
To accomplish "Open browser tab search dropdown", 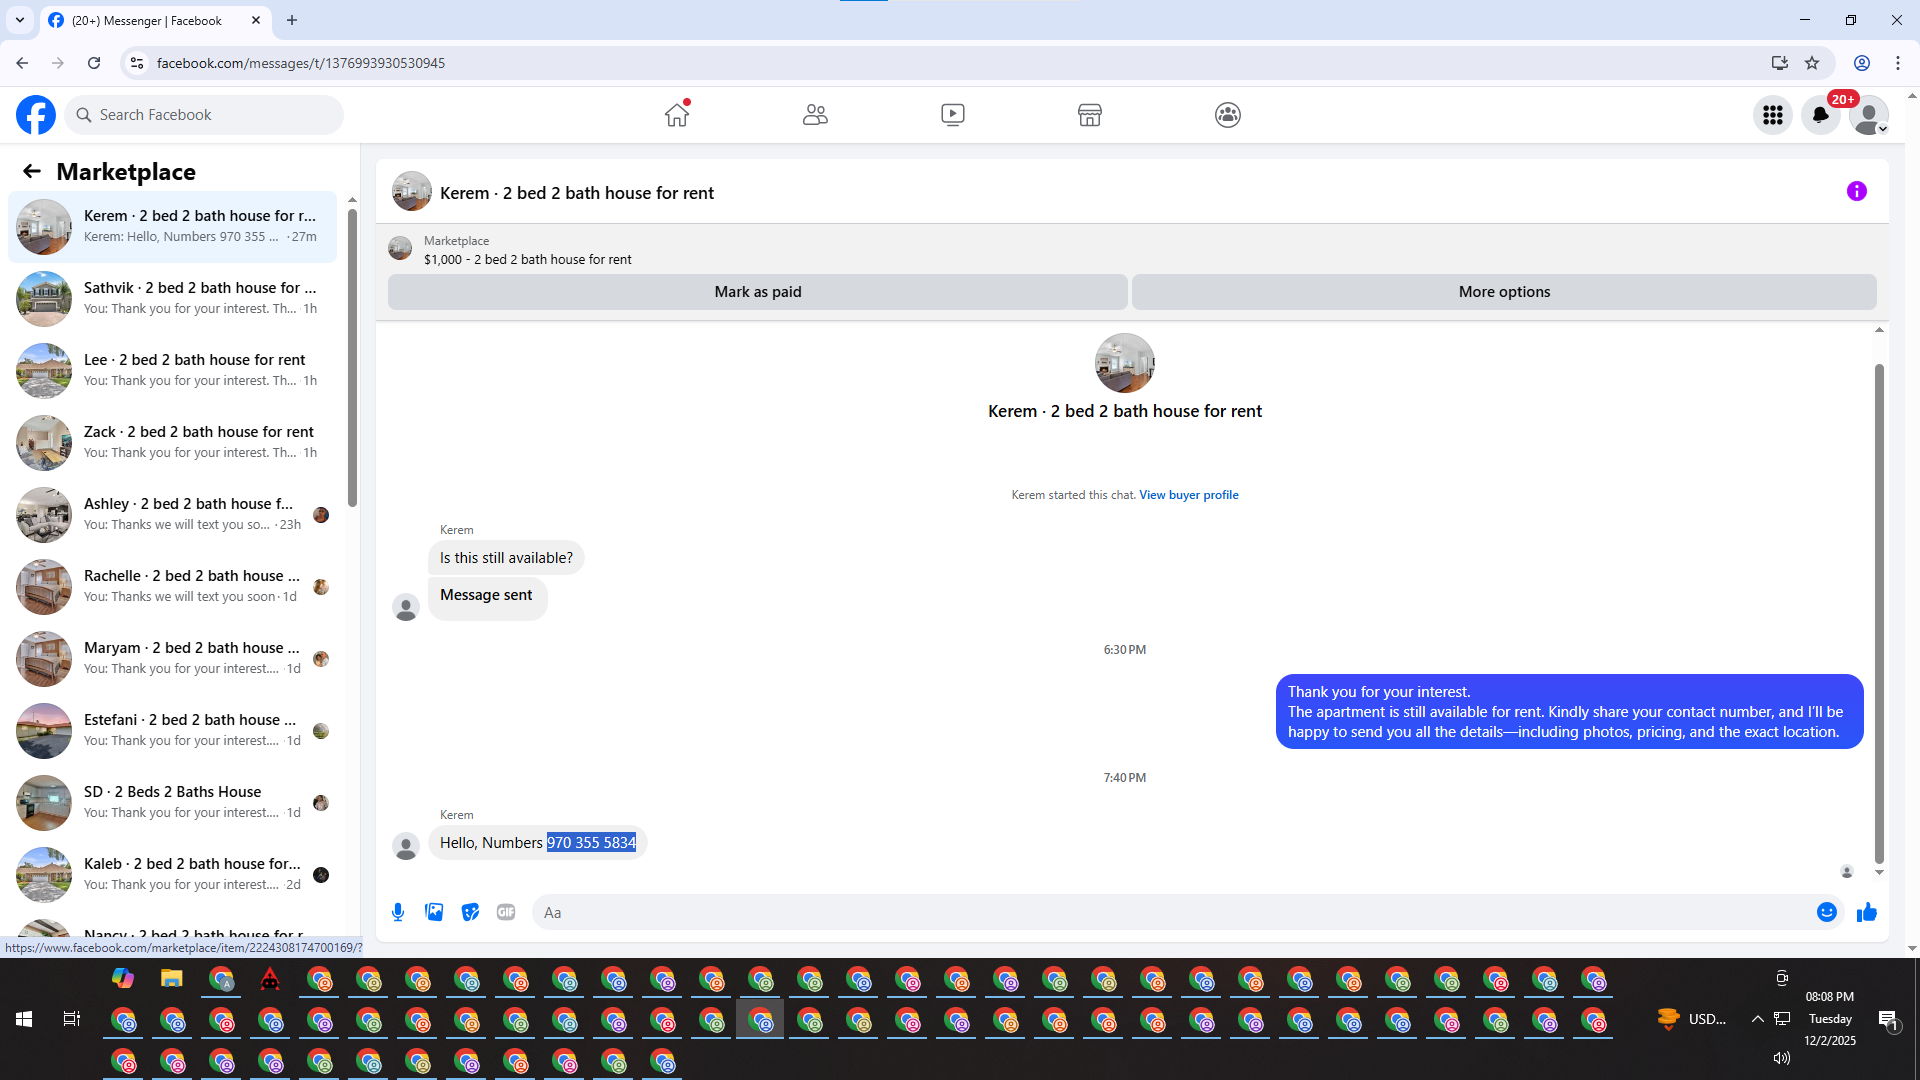I will (20, 20).
